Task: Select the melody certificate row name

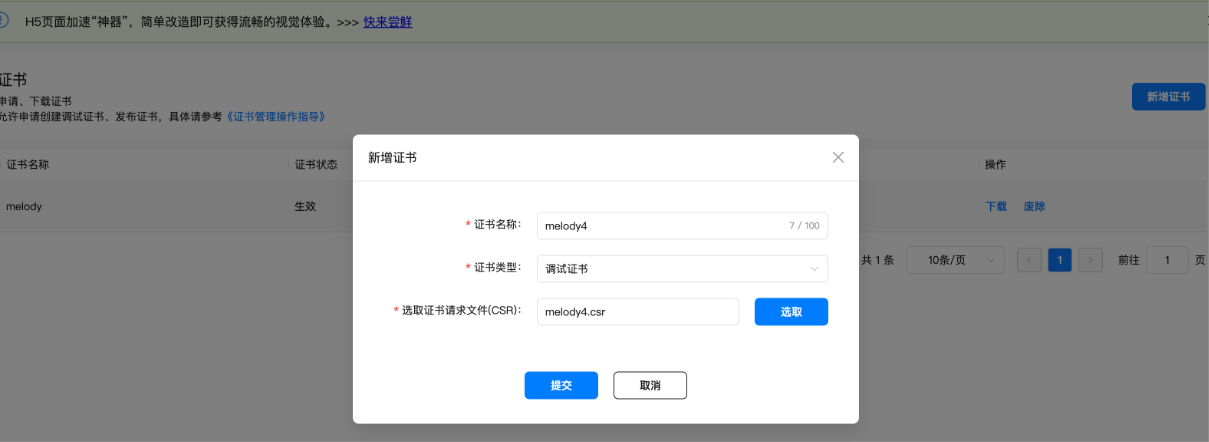Action: [24, 207]
